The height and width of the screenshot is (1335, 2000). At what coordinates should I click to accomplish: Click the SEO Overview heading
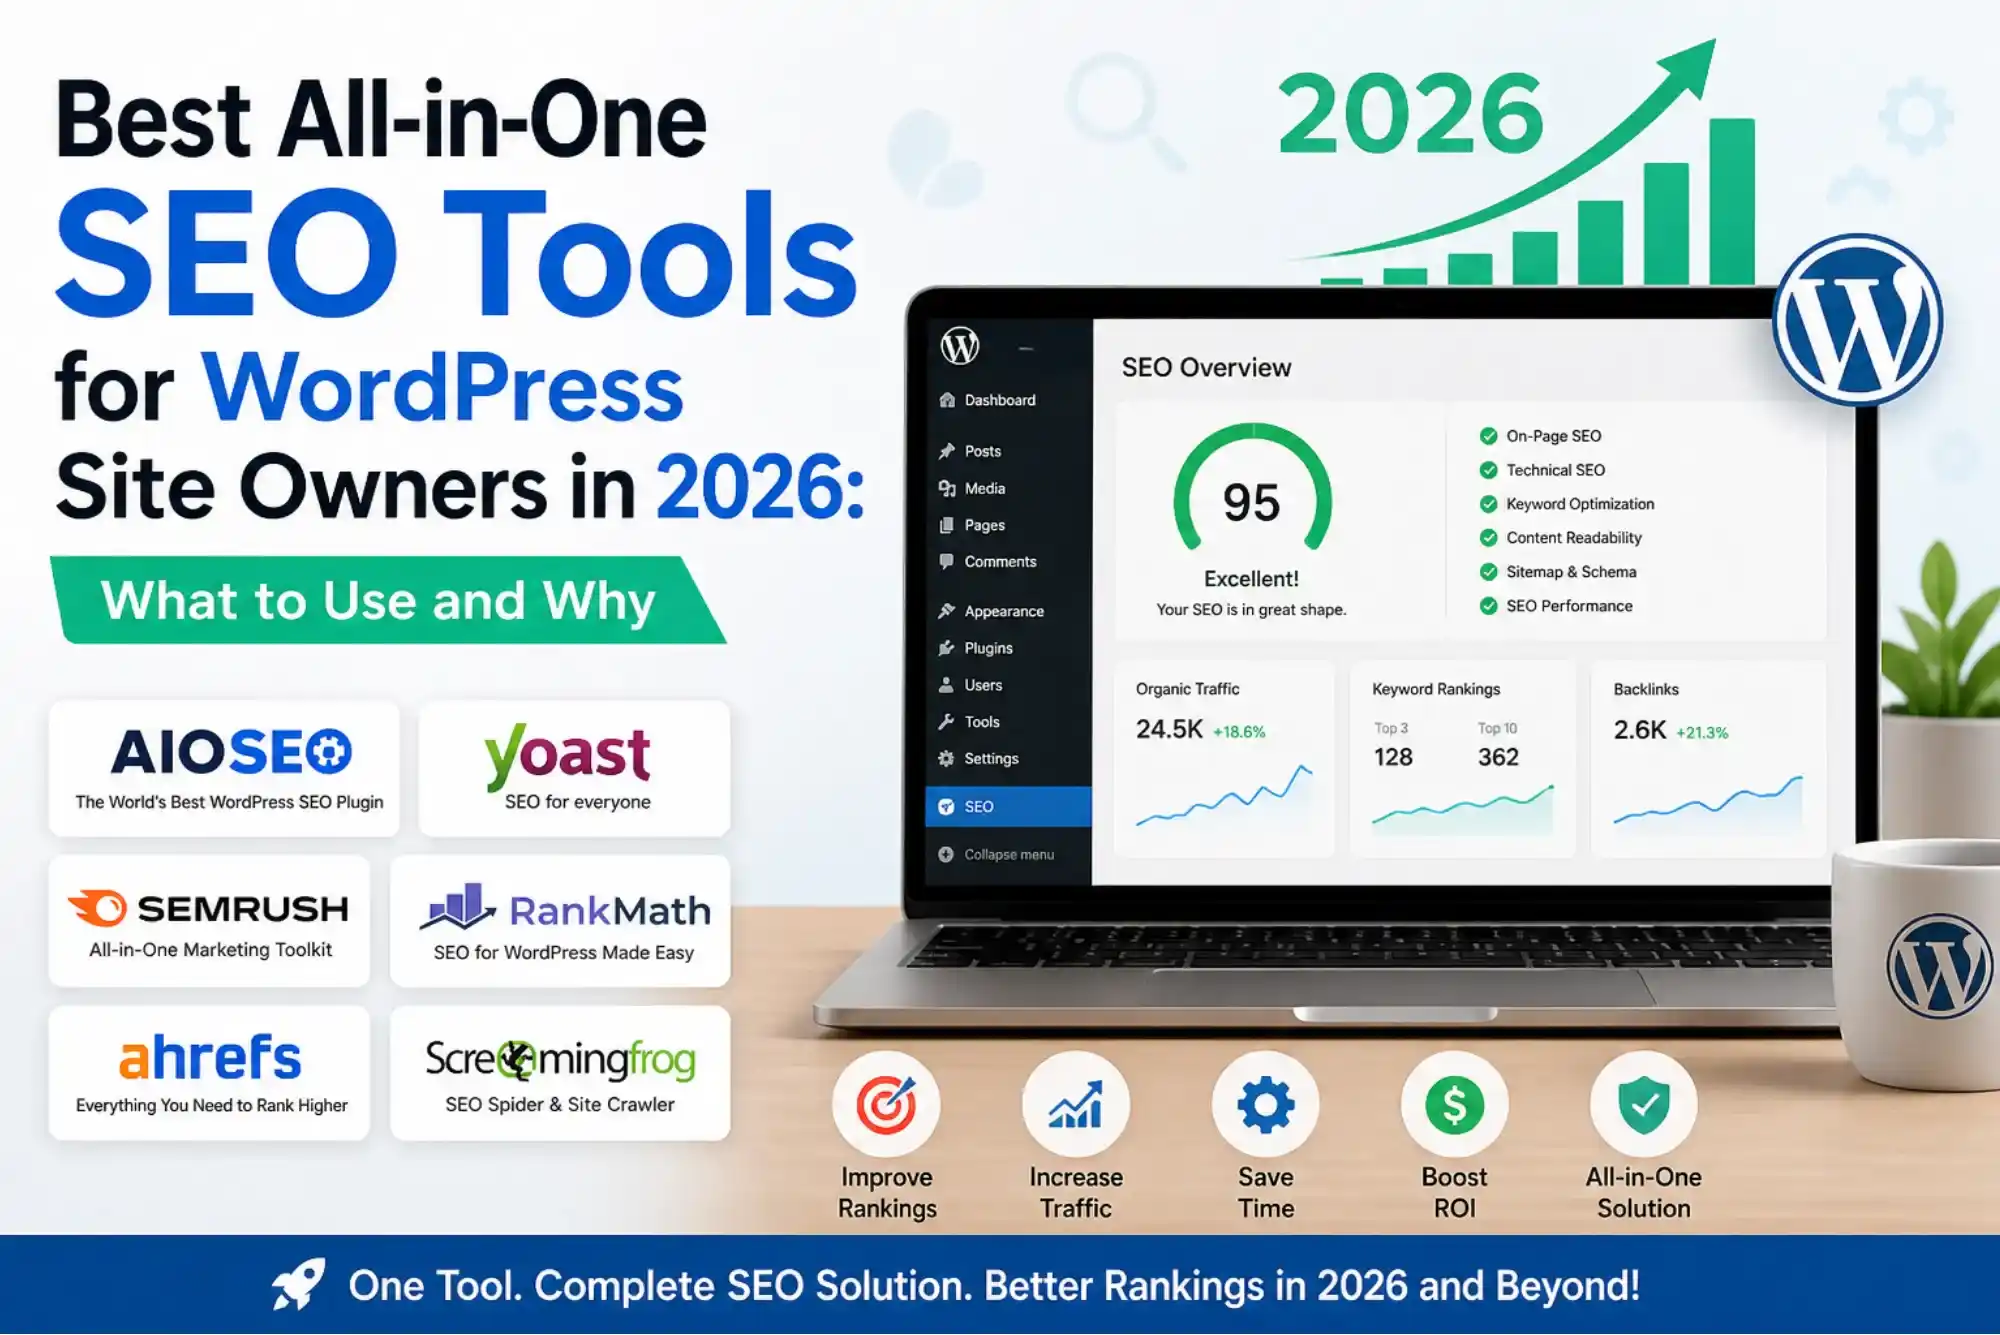[1206, 367]
